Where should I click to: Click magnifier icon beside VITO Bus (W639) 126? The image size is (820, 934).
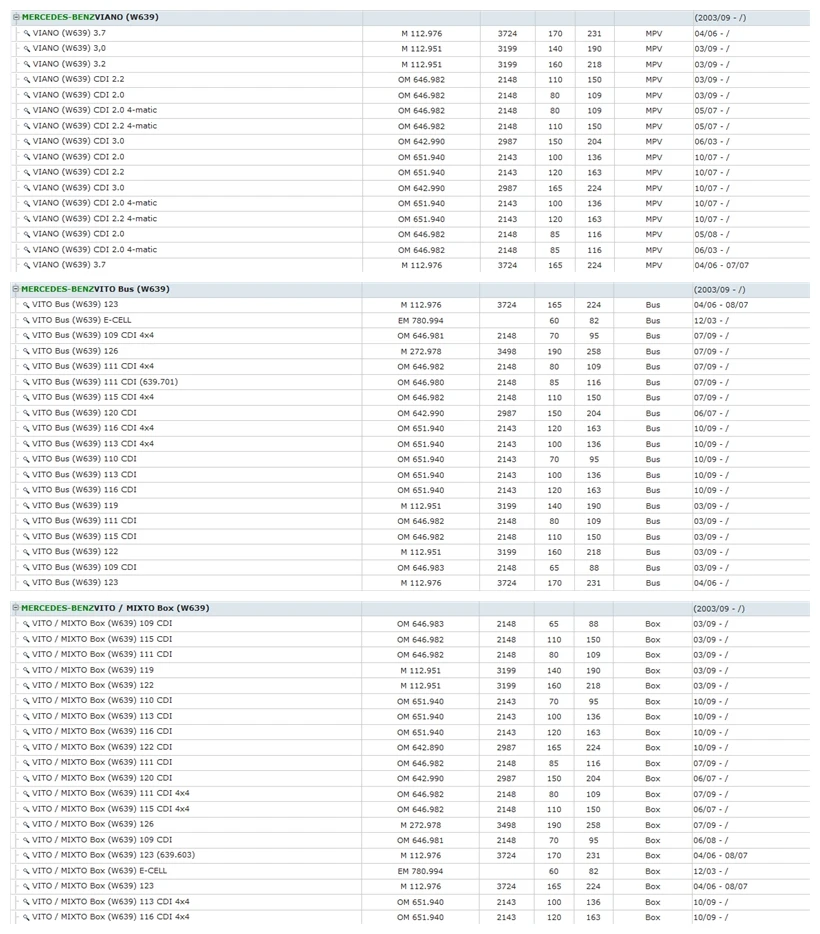pos(26,351)
